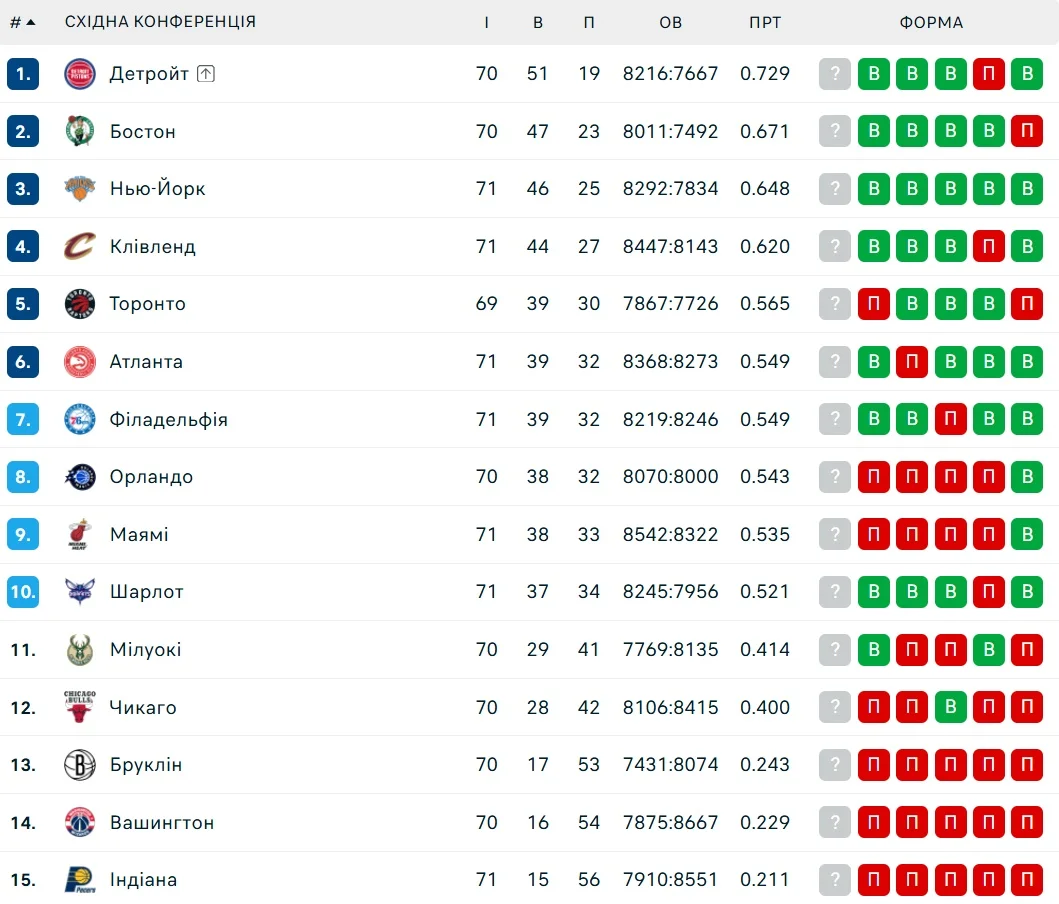
Task: Click the promotion arrow icon beside Детройт
Action: click(x=206, y=73)
